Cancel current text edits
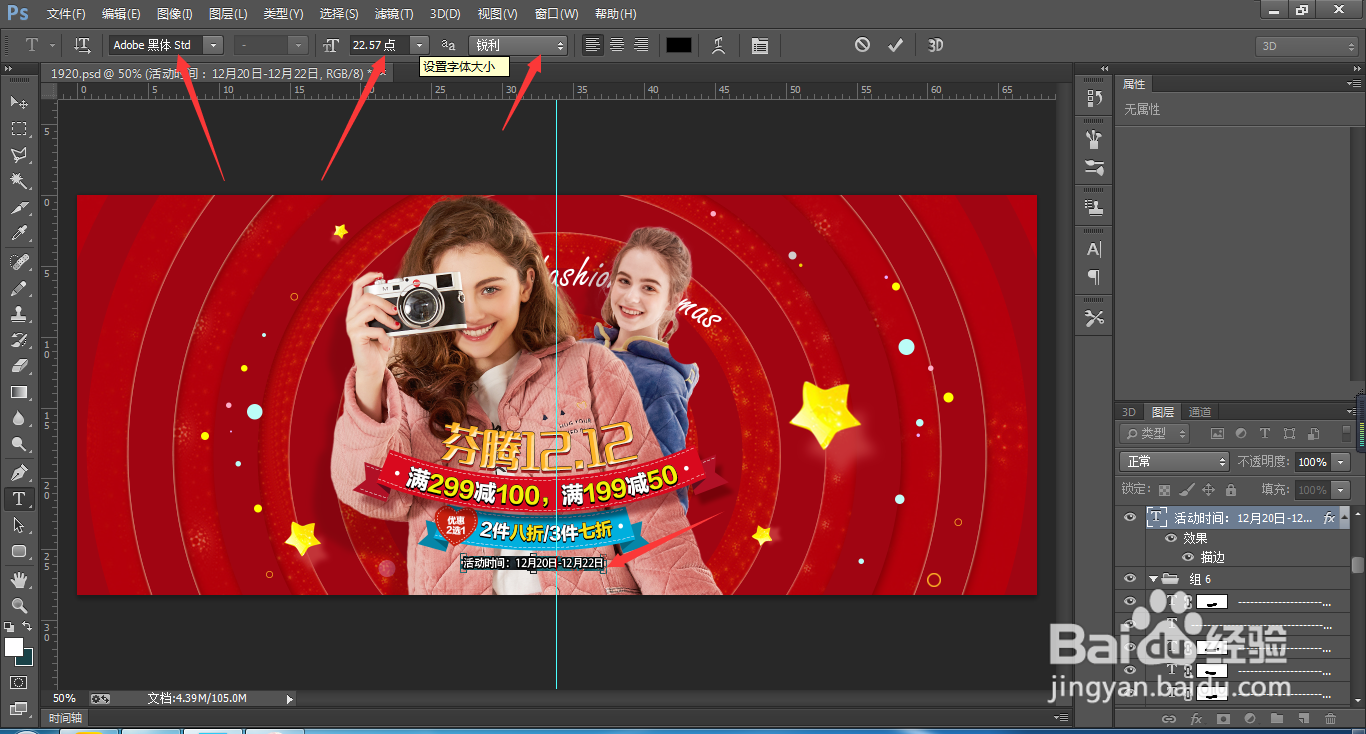 click(862, 45)
